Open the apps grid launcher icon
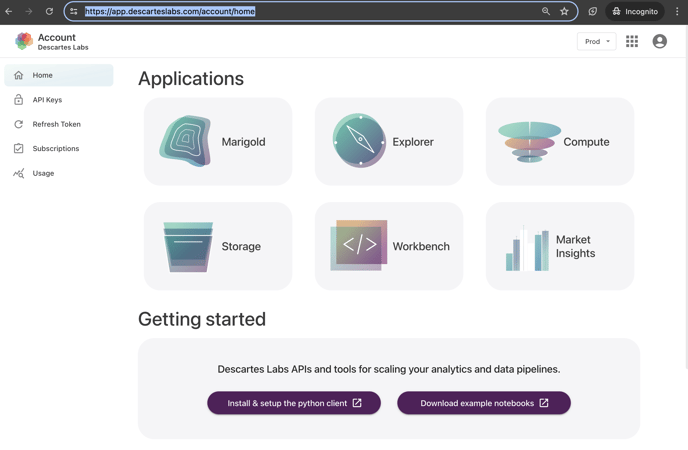The height and width of the screenshot is (450, 688). pyautogui.click(x=632, y=41)
